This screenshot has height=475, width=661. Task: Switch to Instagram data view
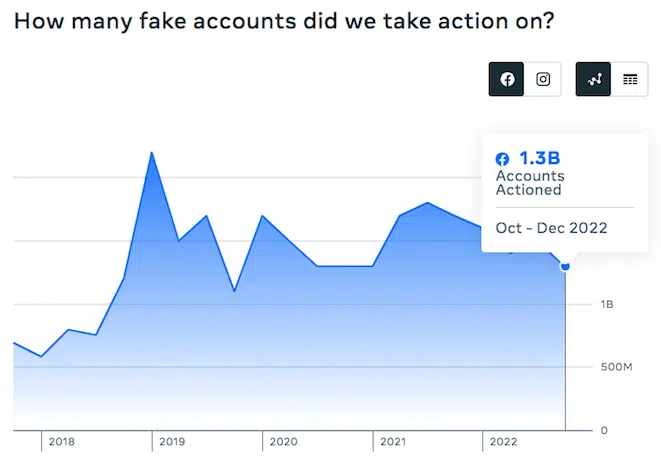pos(543,80)
